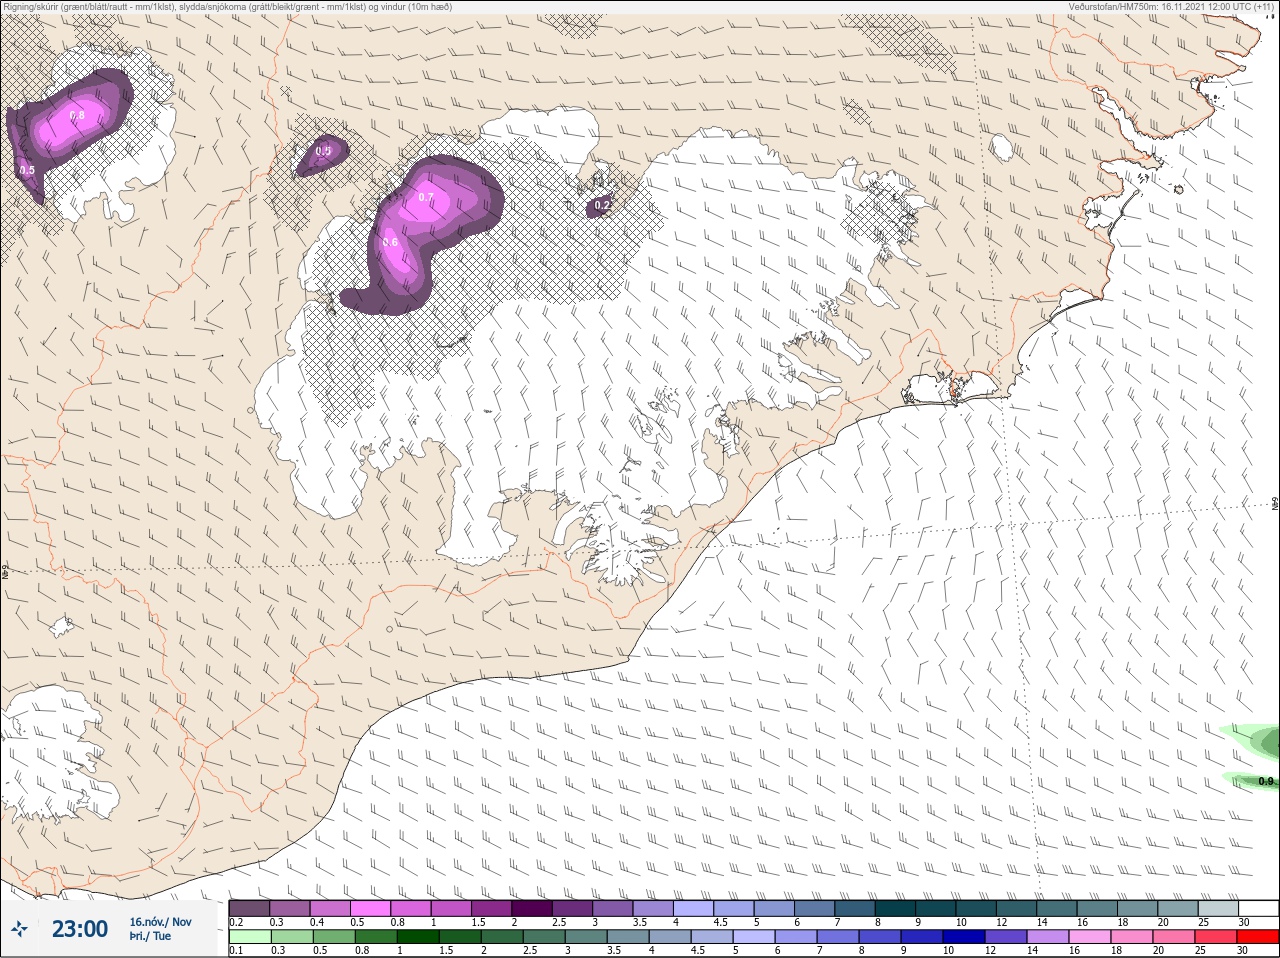Click the 0.2 precipitation value on the map
This screenshot has height=958, width=1280.
coord(602,206)
